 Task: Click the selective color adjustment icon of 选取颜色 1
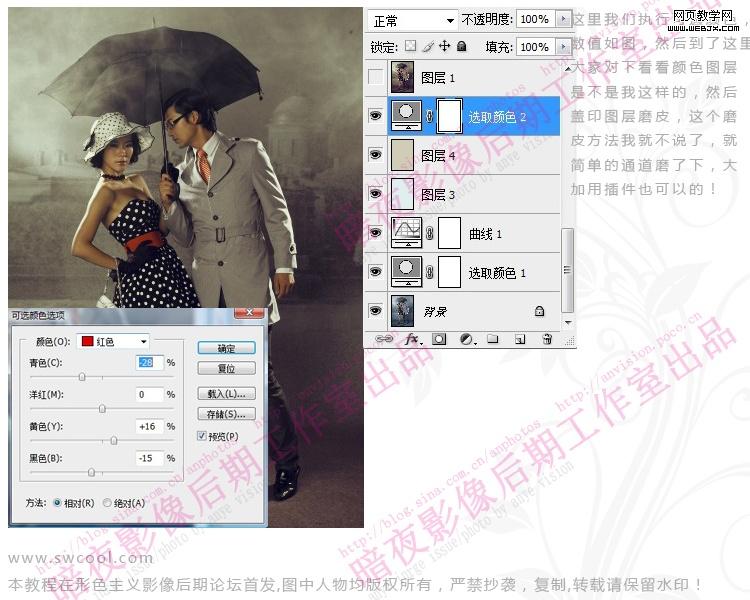407,271
